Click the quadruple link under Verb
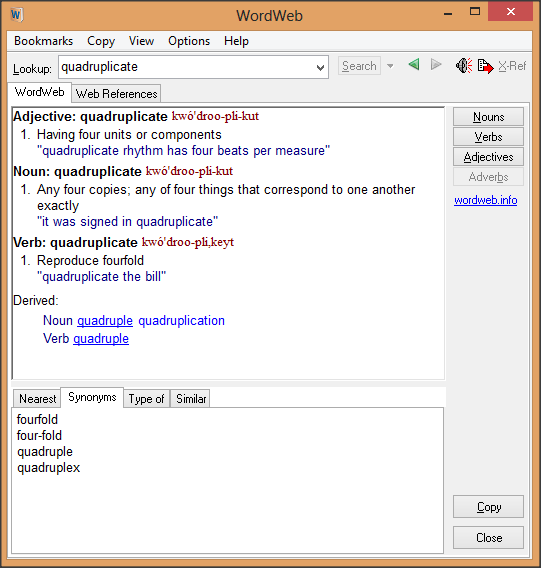Screen dimensions: 541x568 (x=101, y=339)
